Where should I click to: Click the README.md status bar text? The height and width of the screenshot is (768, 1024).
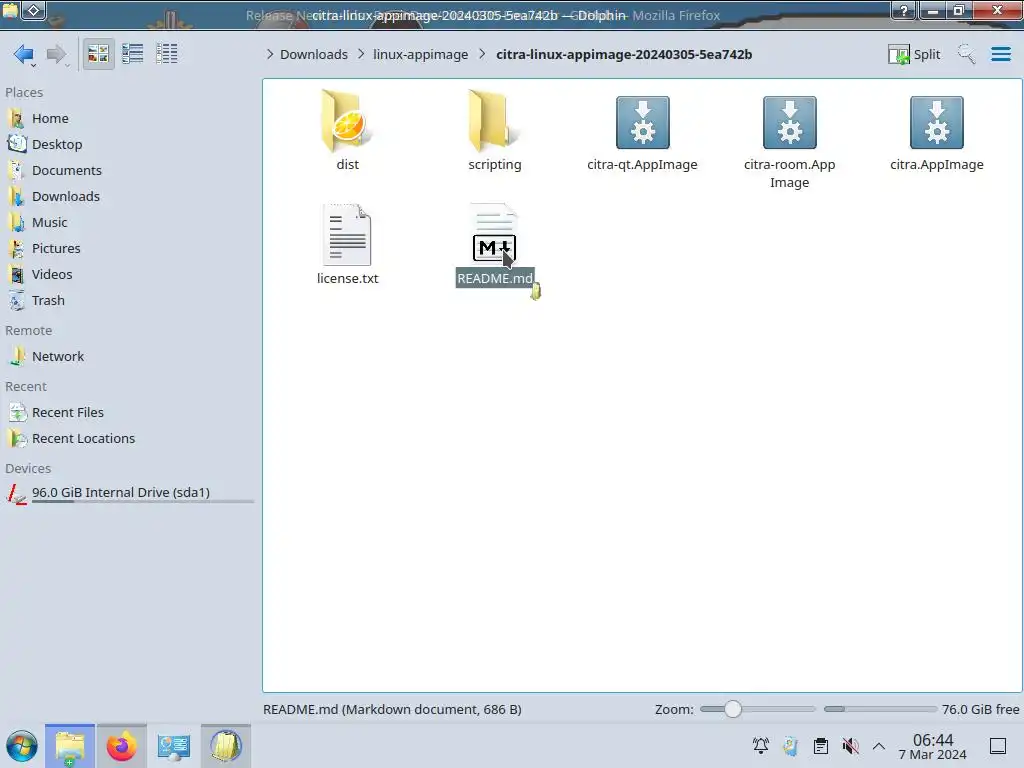tap(392, 709)
